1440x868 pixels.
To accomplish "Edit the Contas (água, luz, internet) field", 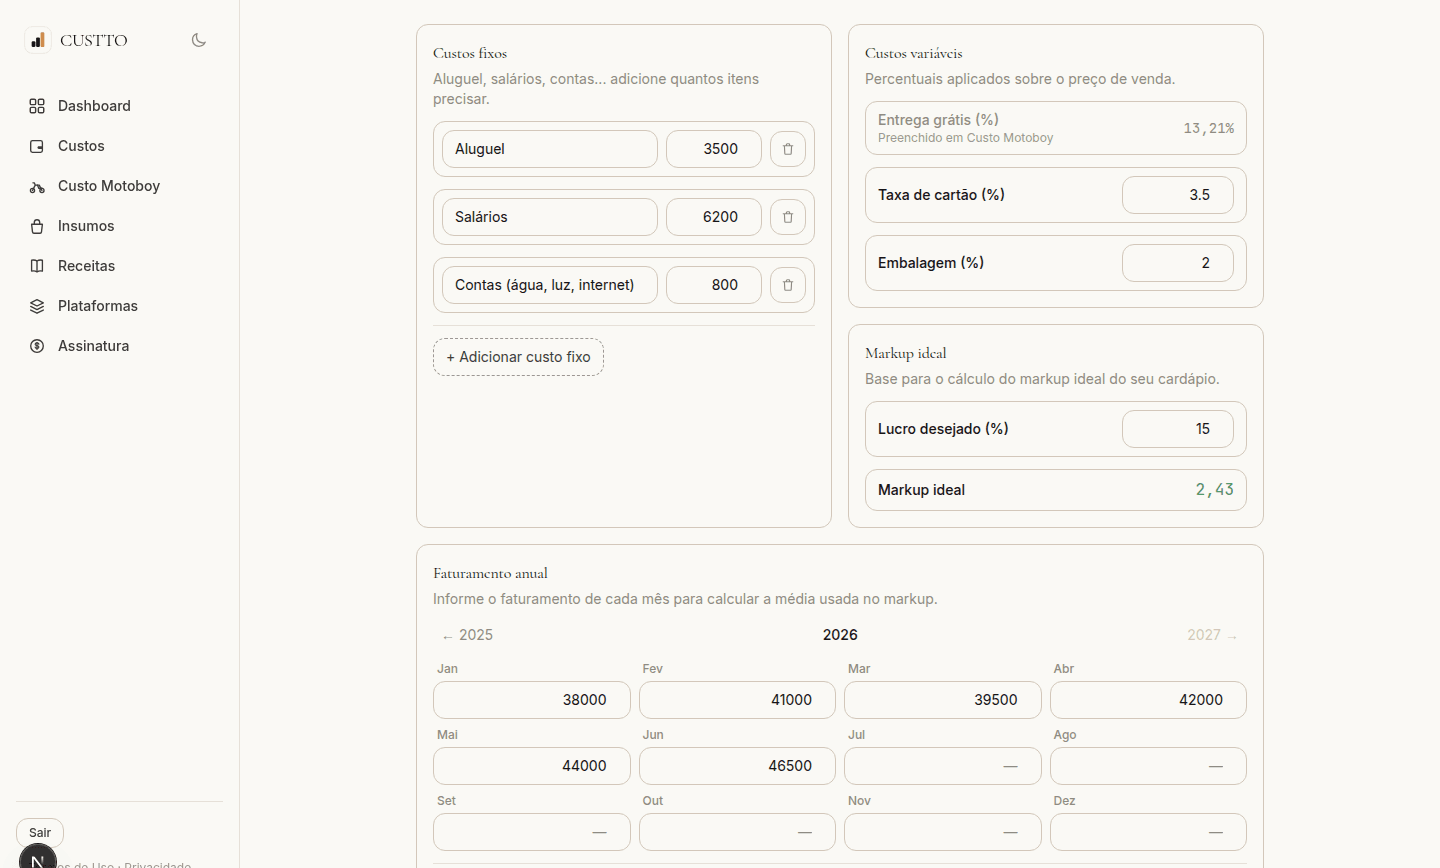I will tap(550, 285).
